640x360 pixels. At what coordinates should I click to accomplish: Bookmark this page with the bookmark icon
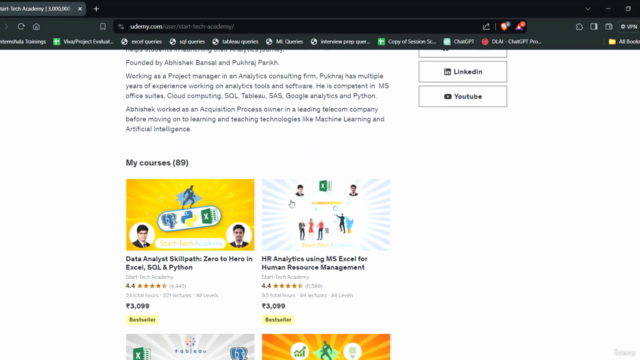[x=103, y=27]
